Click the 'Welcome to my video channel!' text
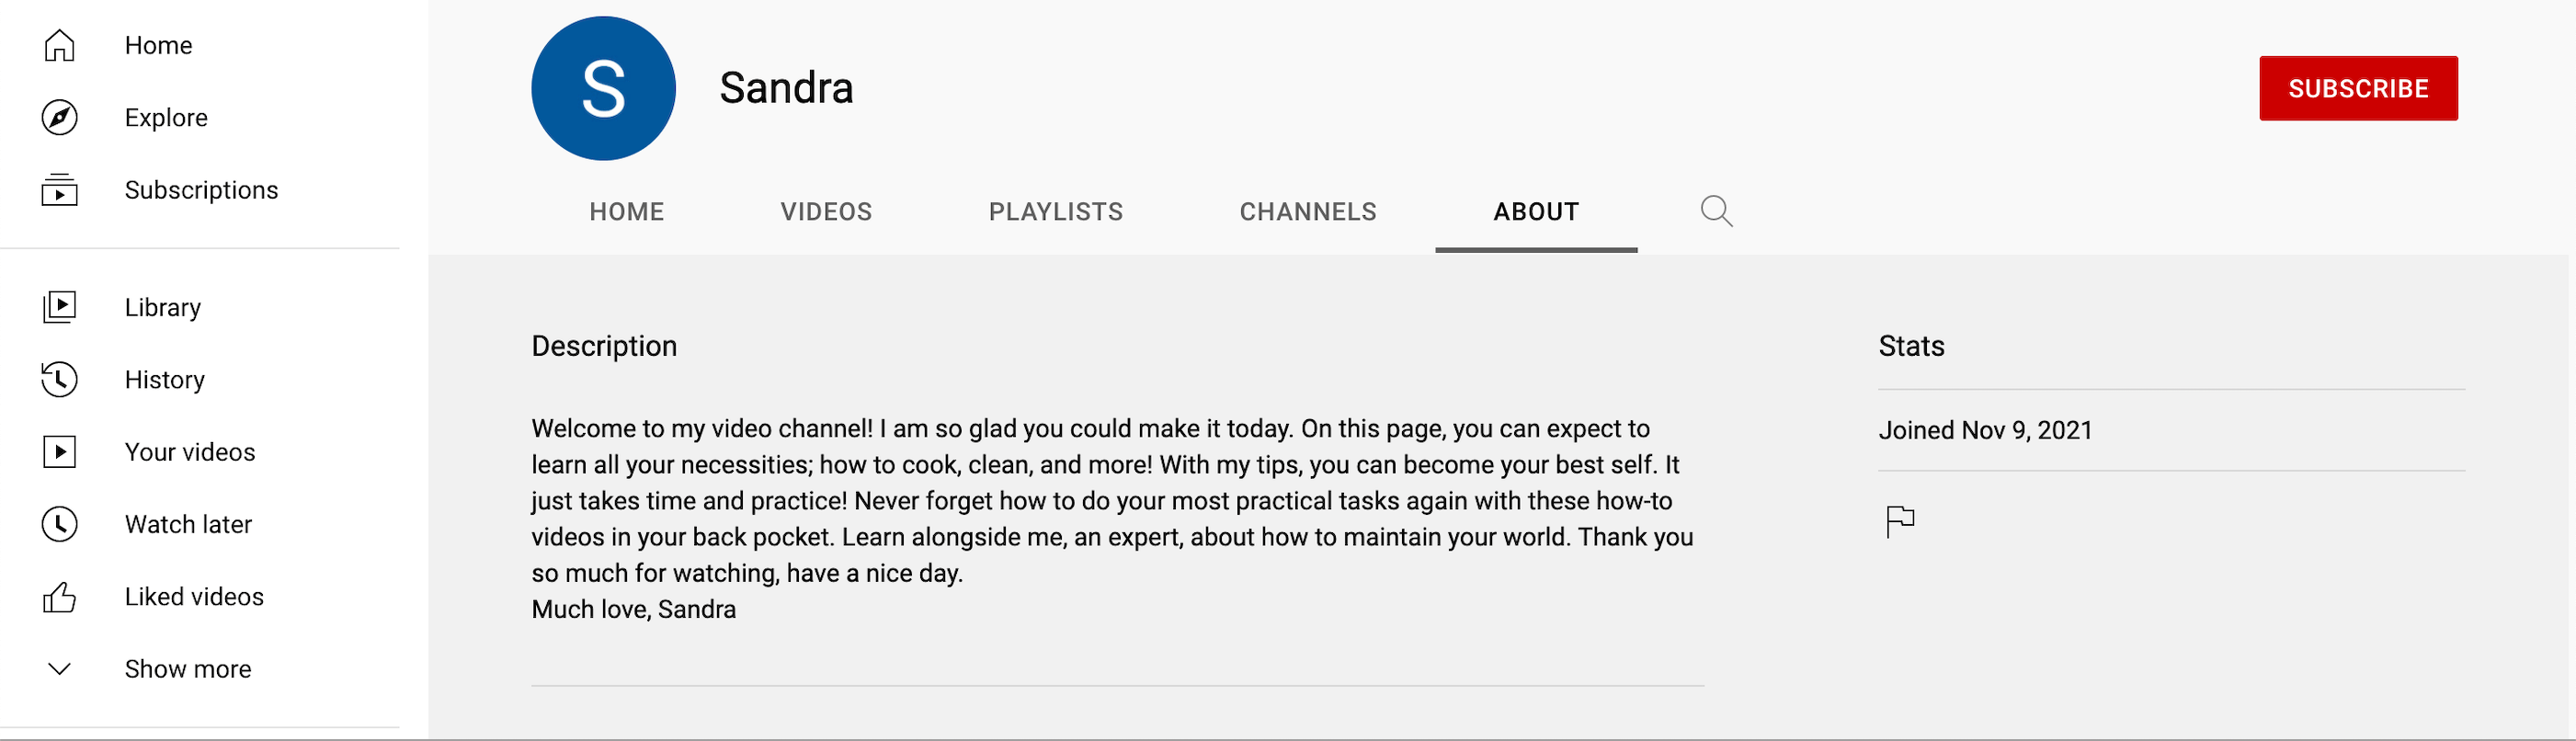 click(702, 428)
